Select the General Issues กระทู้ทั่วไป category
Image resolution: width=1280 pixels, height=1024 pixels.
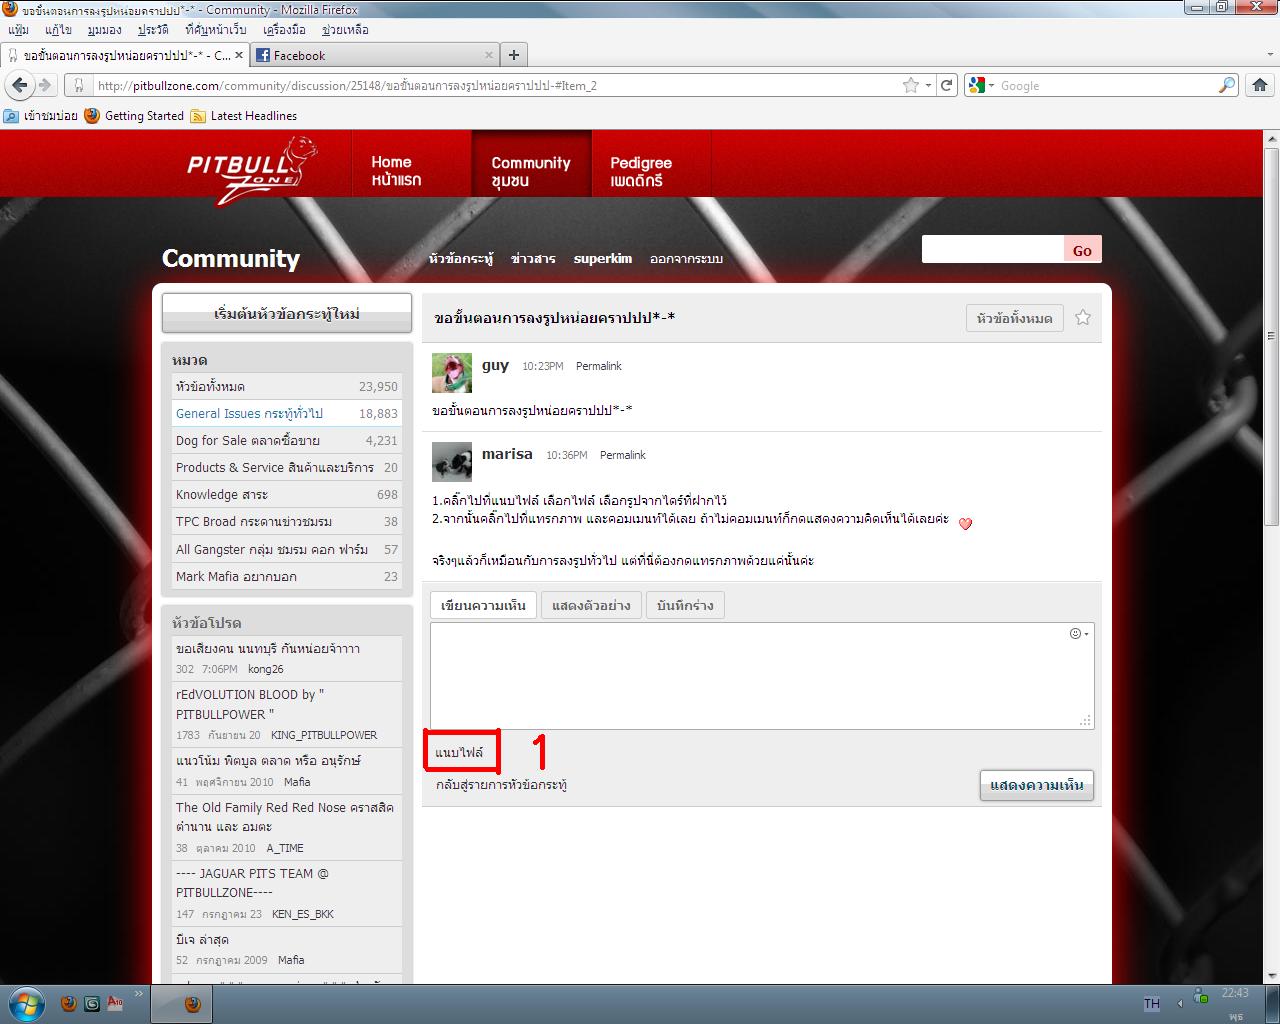coord(287,413)
